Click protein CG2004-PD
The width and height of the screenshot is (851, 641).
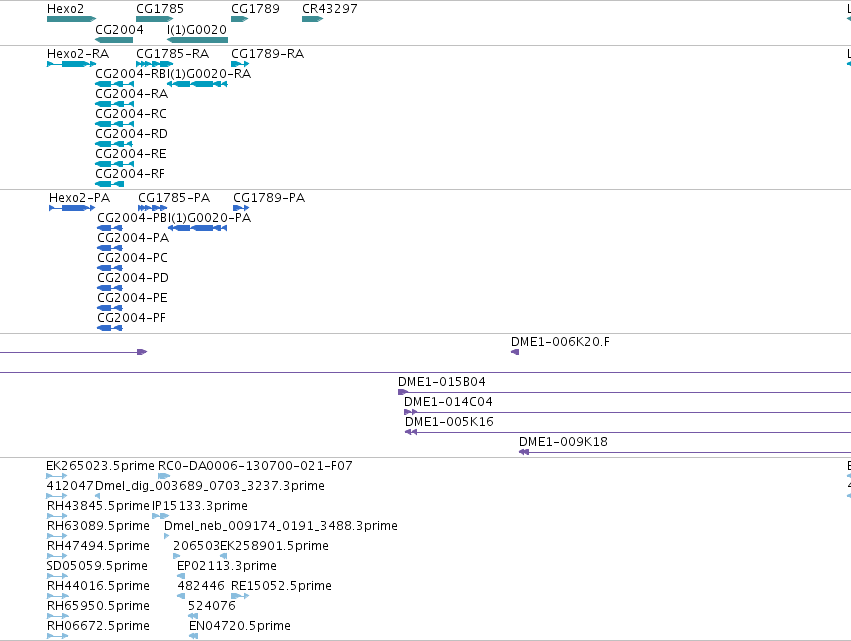click(133, 278)
